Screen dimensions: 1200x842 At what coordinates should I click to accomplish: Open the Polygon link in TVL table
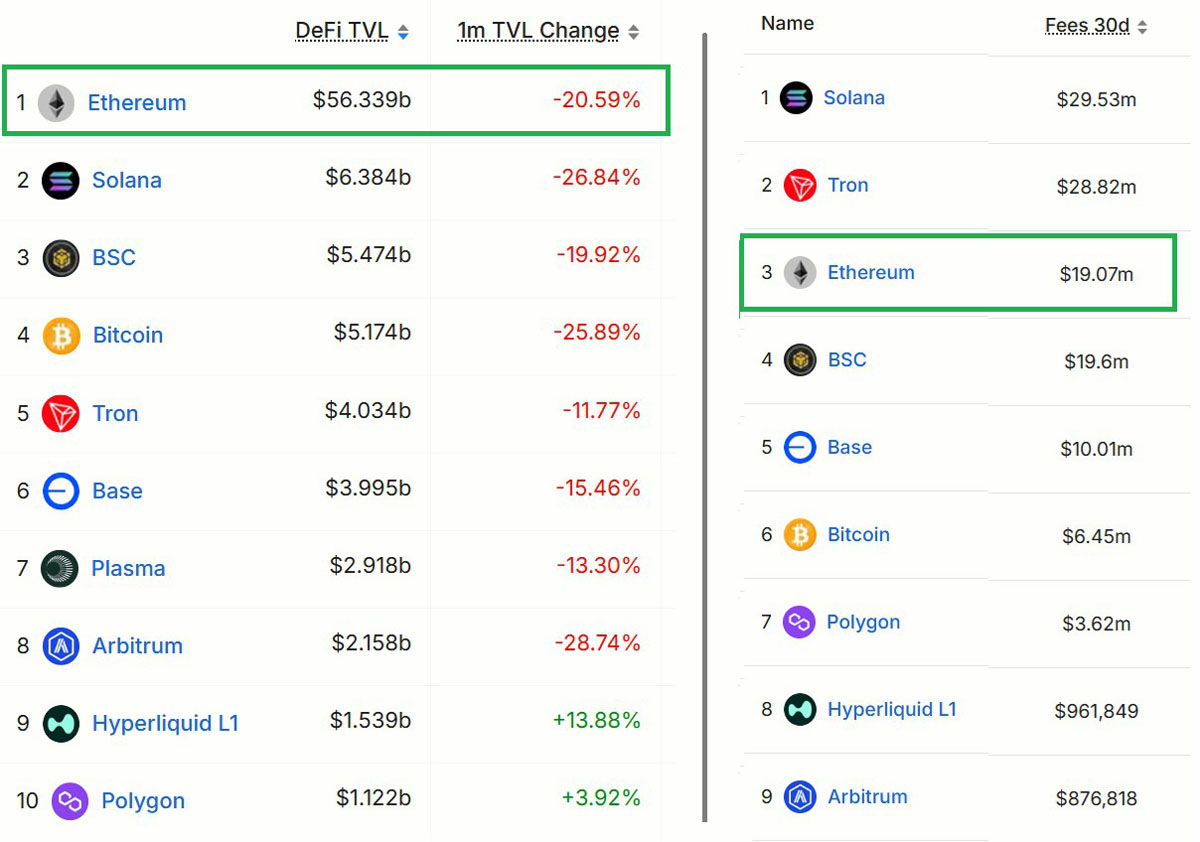tap(143, 801)
